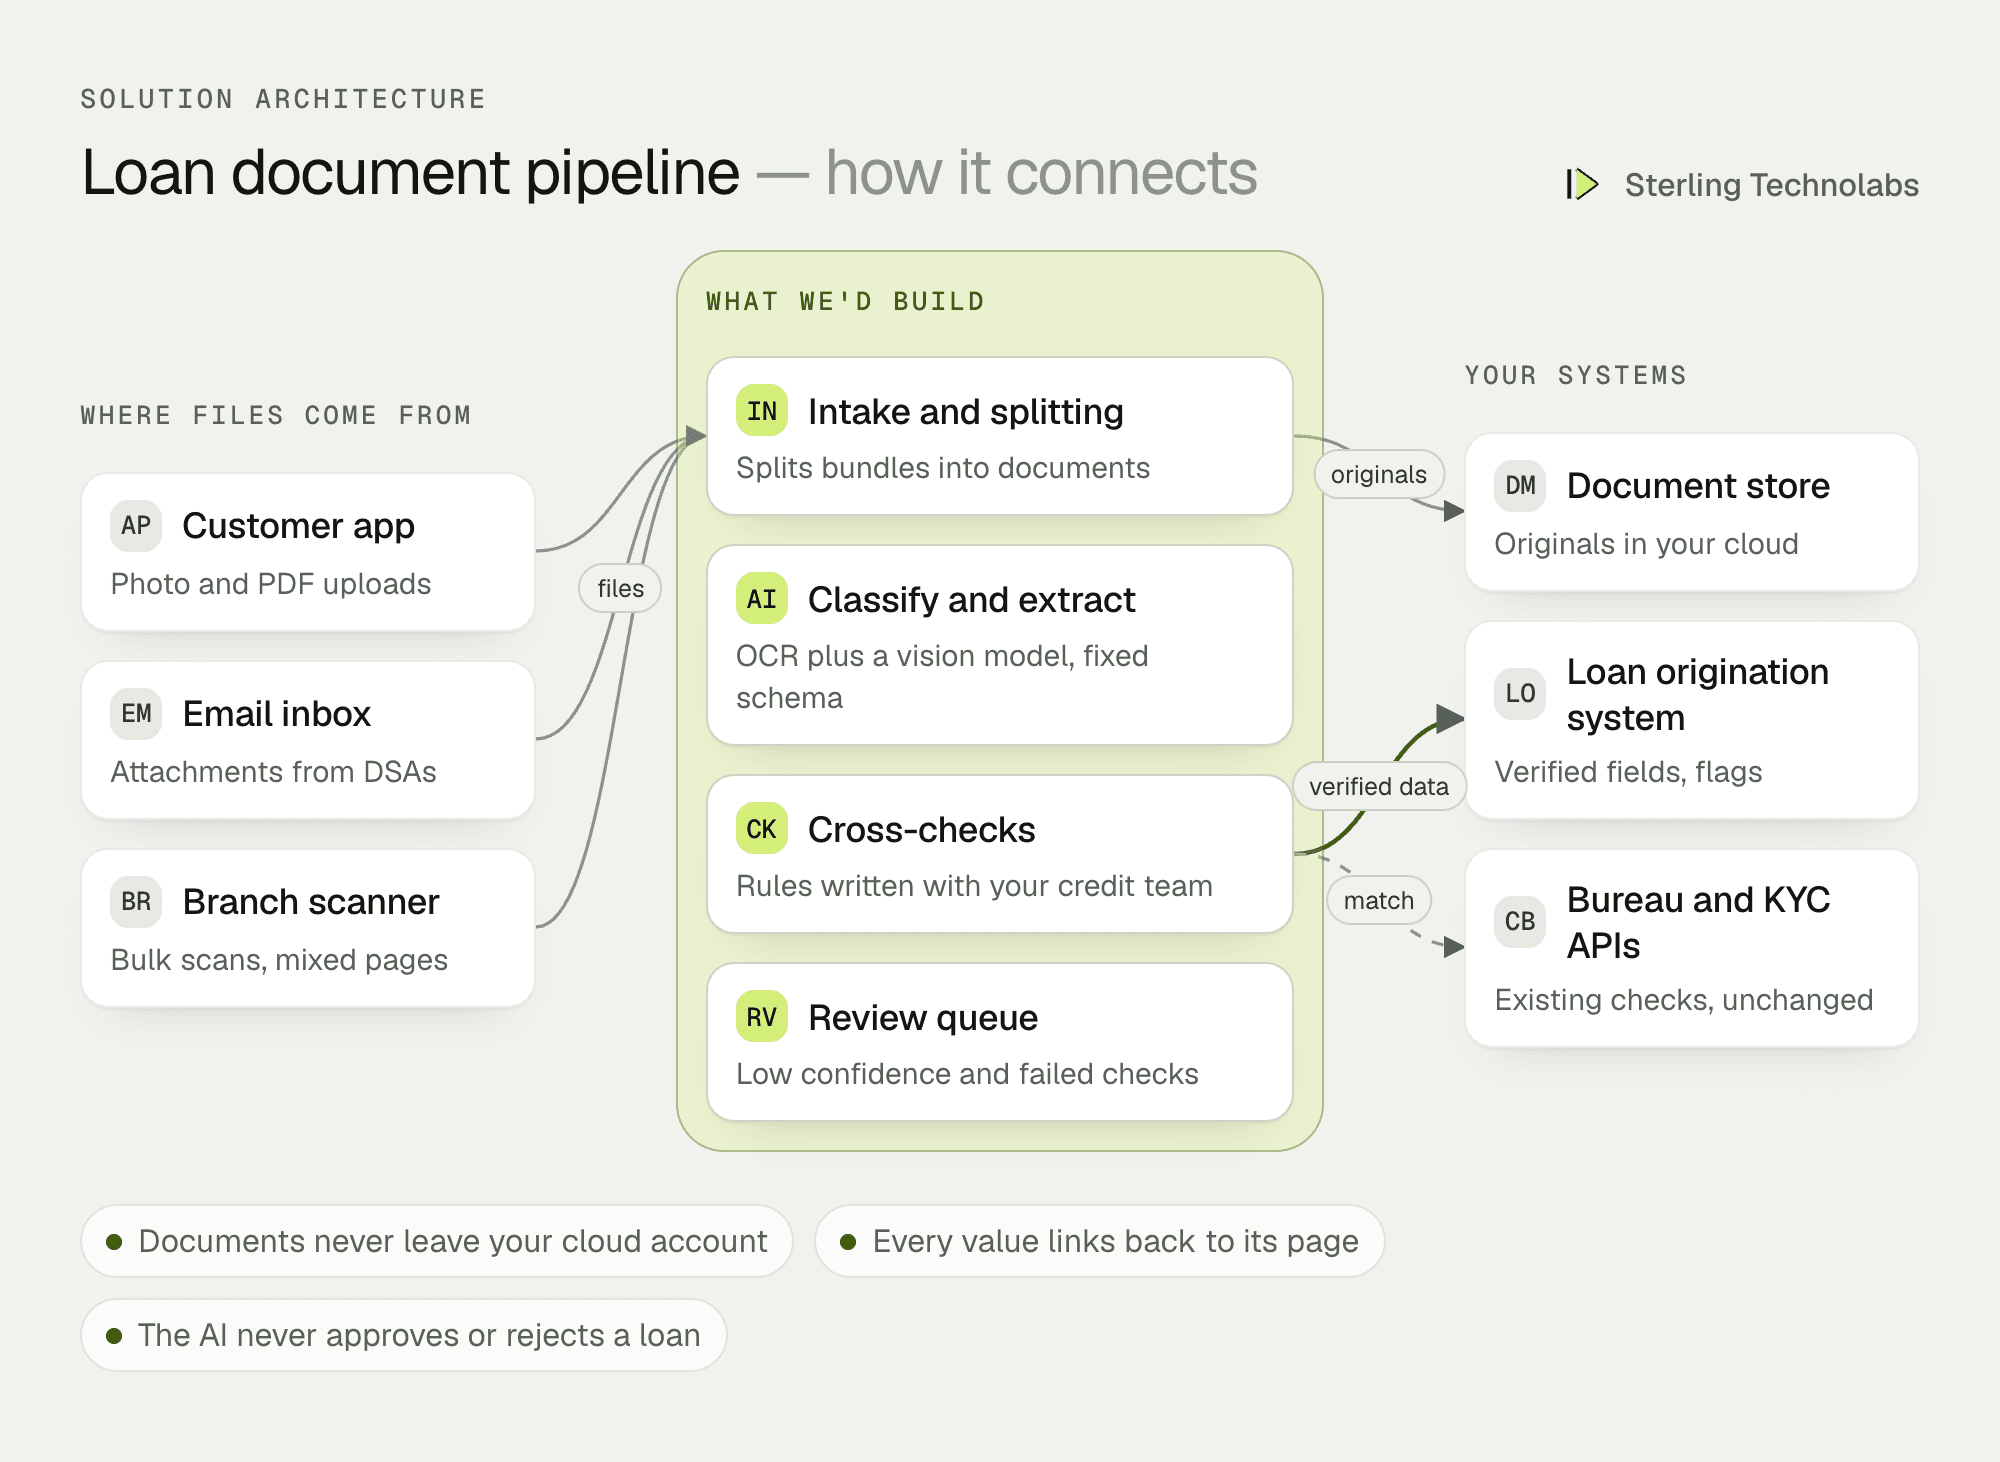Click 'Splits bundles into documents' text
Viewport: 2000px width, 1462px height.
tap(943, 468)
